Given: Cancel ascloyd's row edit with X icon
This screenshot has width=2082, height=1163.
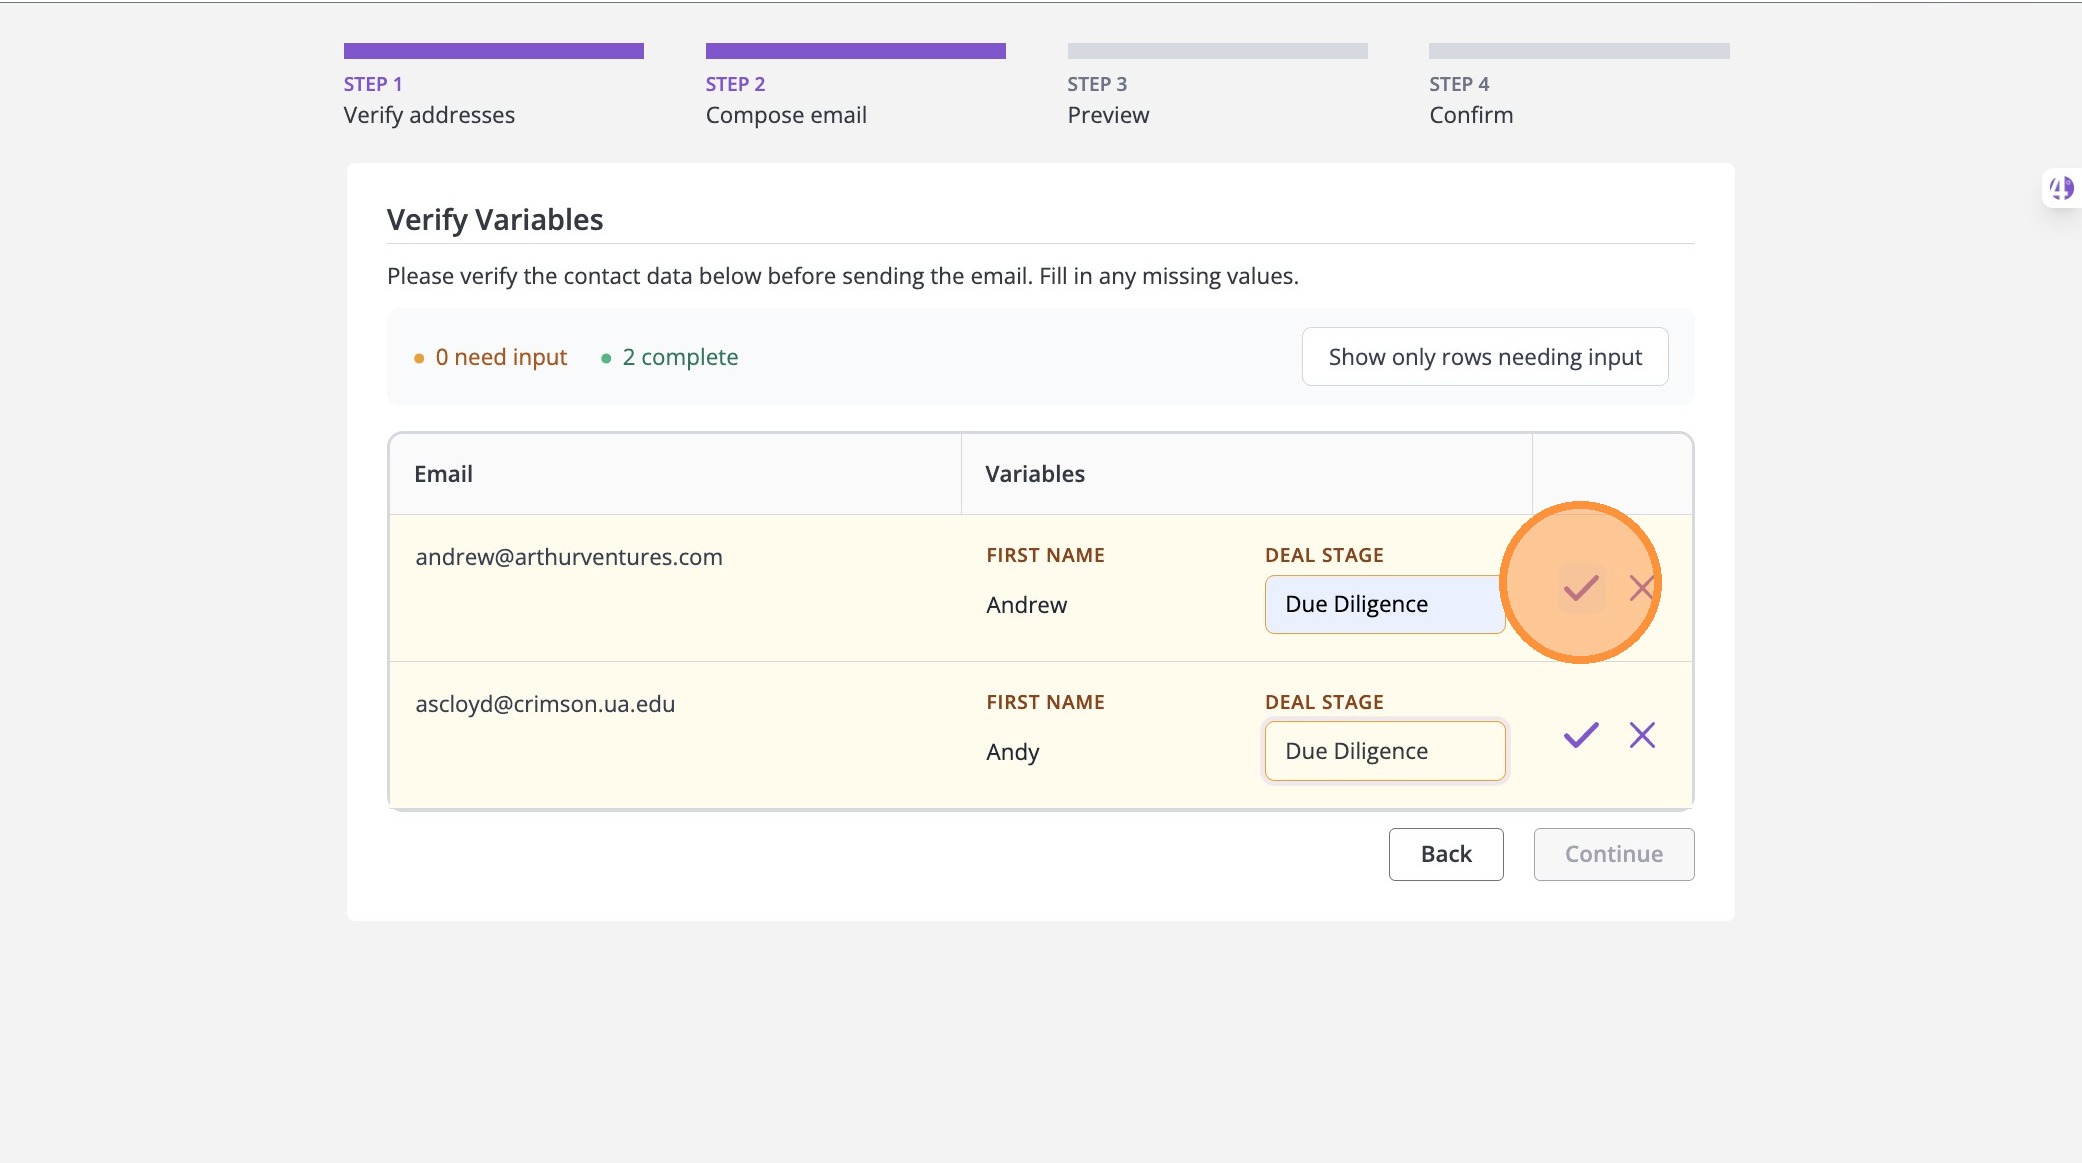Looking at the screenshot, I should click(1642, 735).
